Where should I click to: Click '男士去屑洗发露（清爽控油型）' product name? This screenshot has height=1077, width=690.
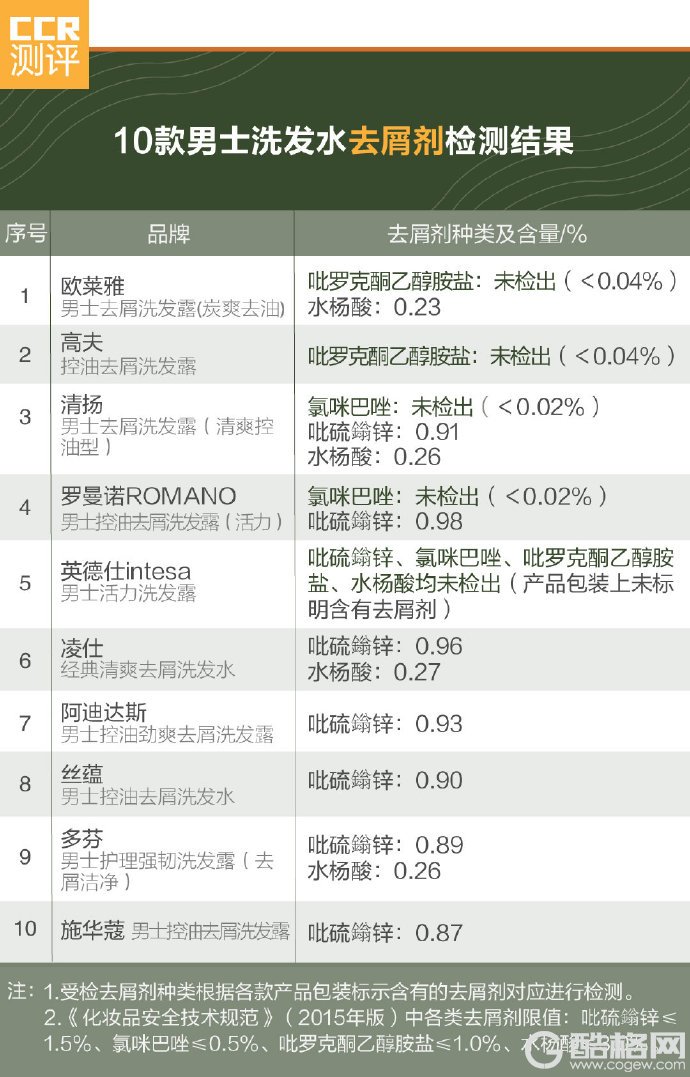click(x=168, y=436)
